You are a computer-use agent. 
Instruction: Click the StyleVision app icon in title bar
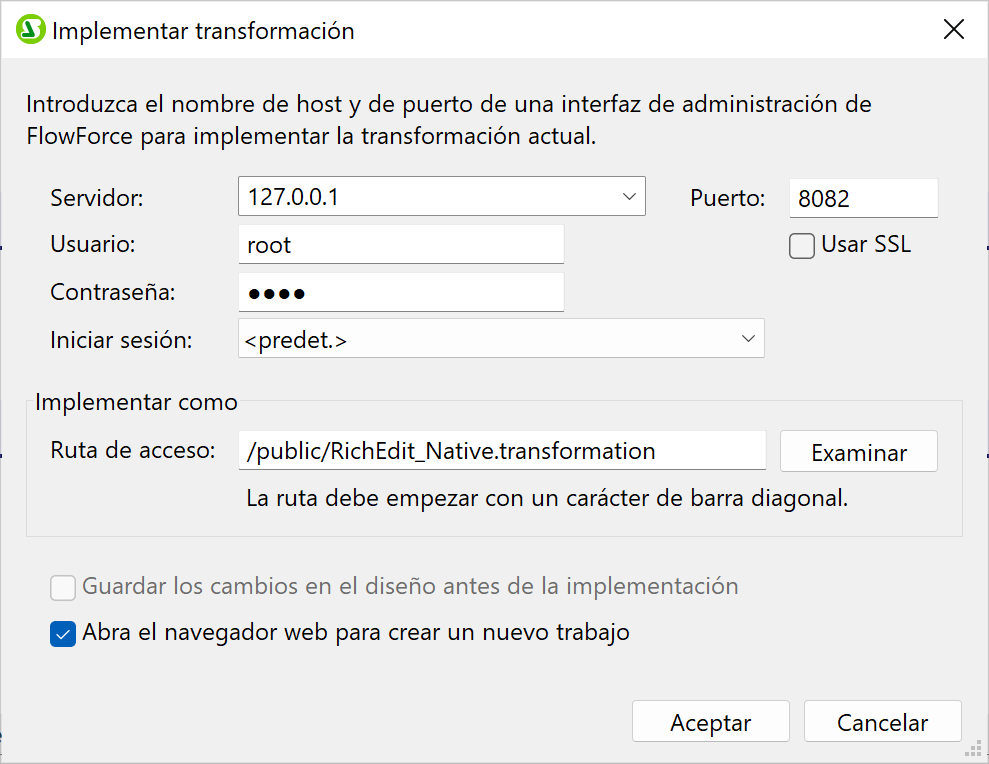coord(31,30)
